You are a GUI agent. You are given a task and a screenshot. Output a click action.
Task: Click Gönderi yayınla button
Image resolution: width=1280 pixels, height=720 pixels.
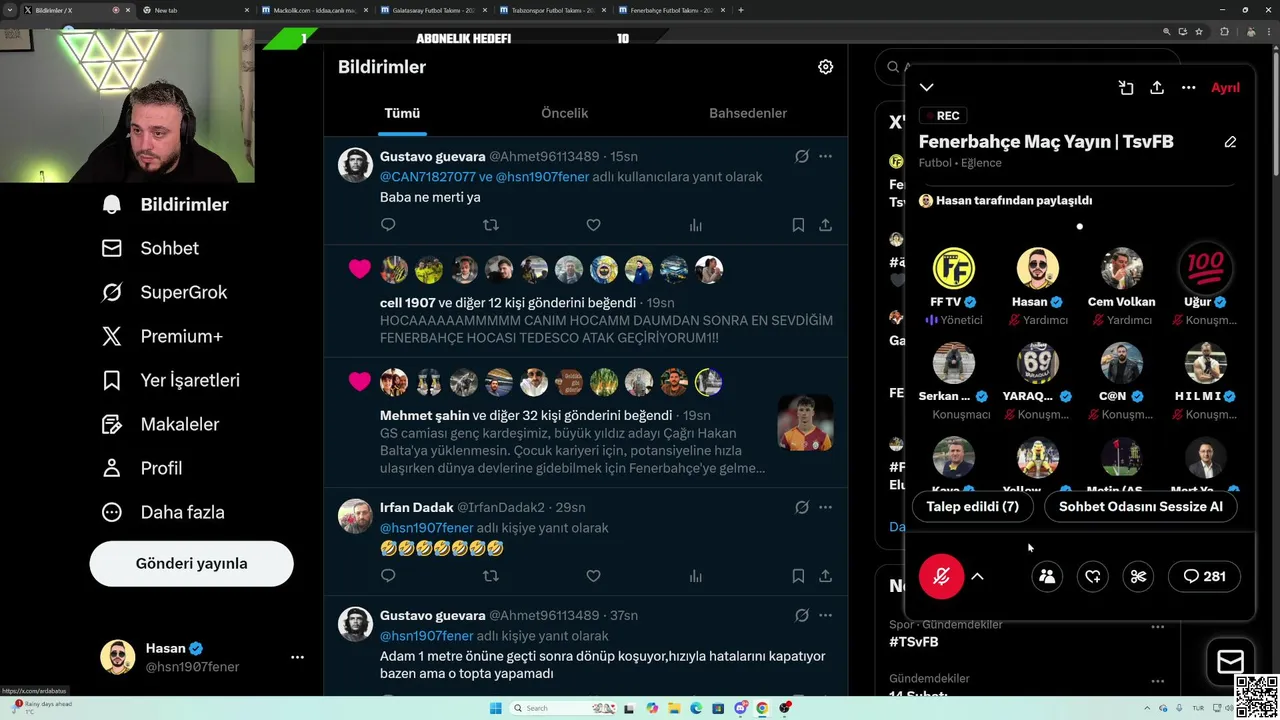pos(192,564)
